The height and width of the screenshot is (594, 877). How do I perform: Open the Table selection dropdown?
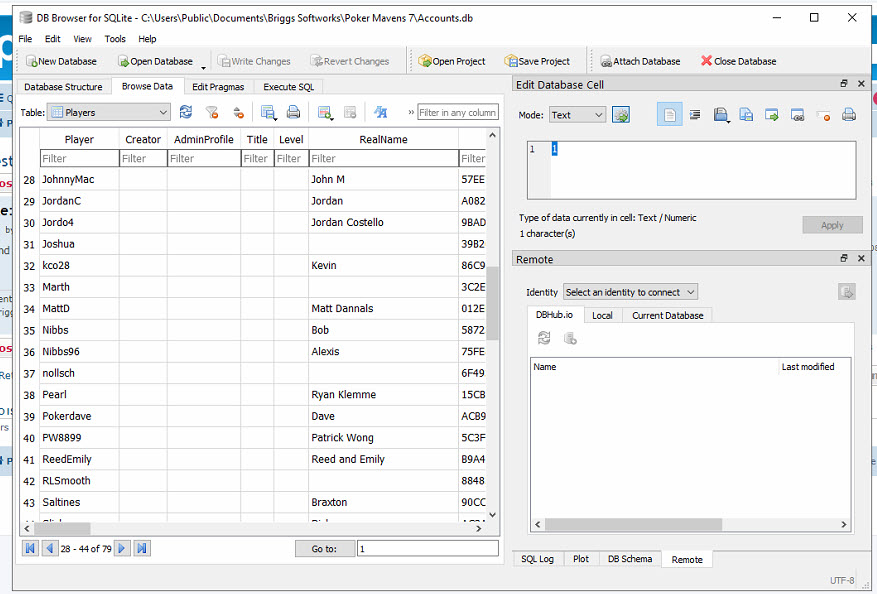(109, 113)
